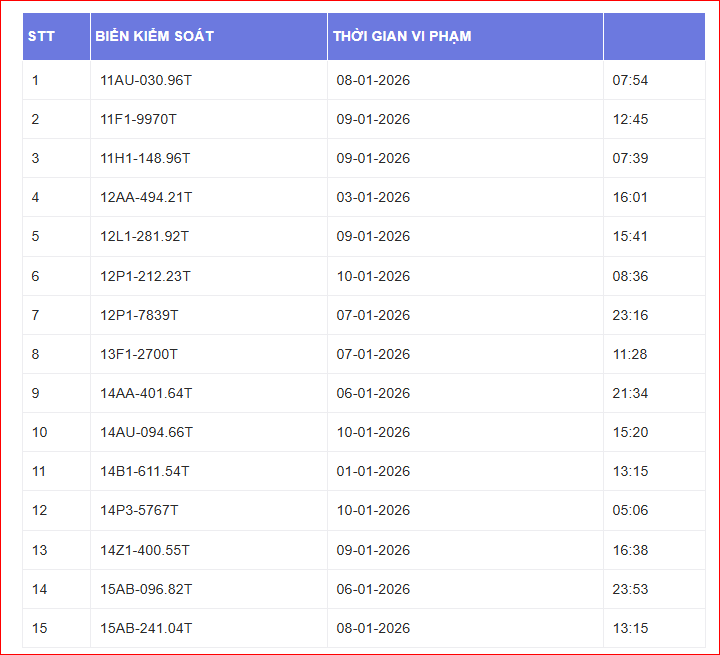Select plate 11H1-148.96T in row 3
The image size is (720, 655).
tap(145, 158)
